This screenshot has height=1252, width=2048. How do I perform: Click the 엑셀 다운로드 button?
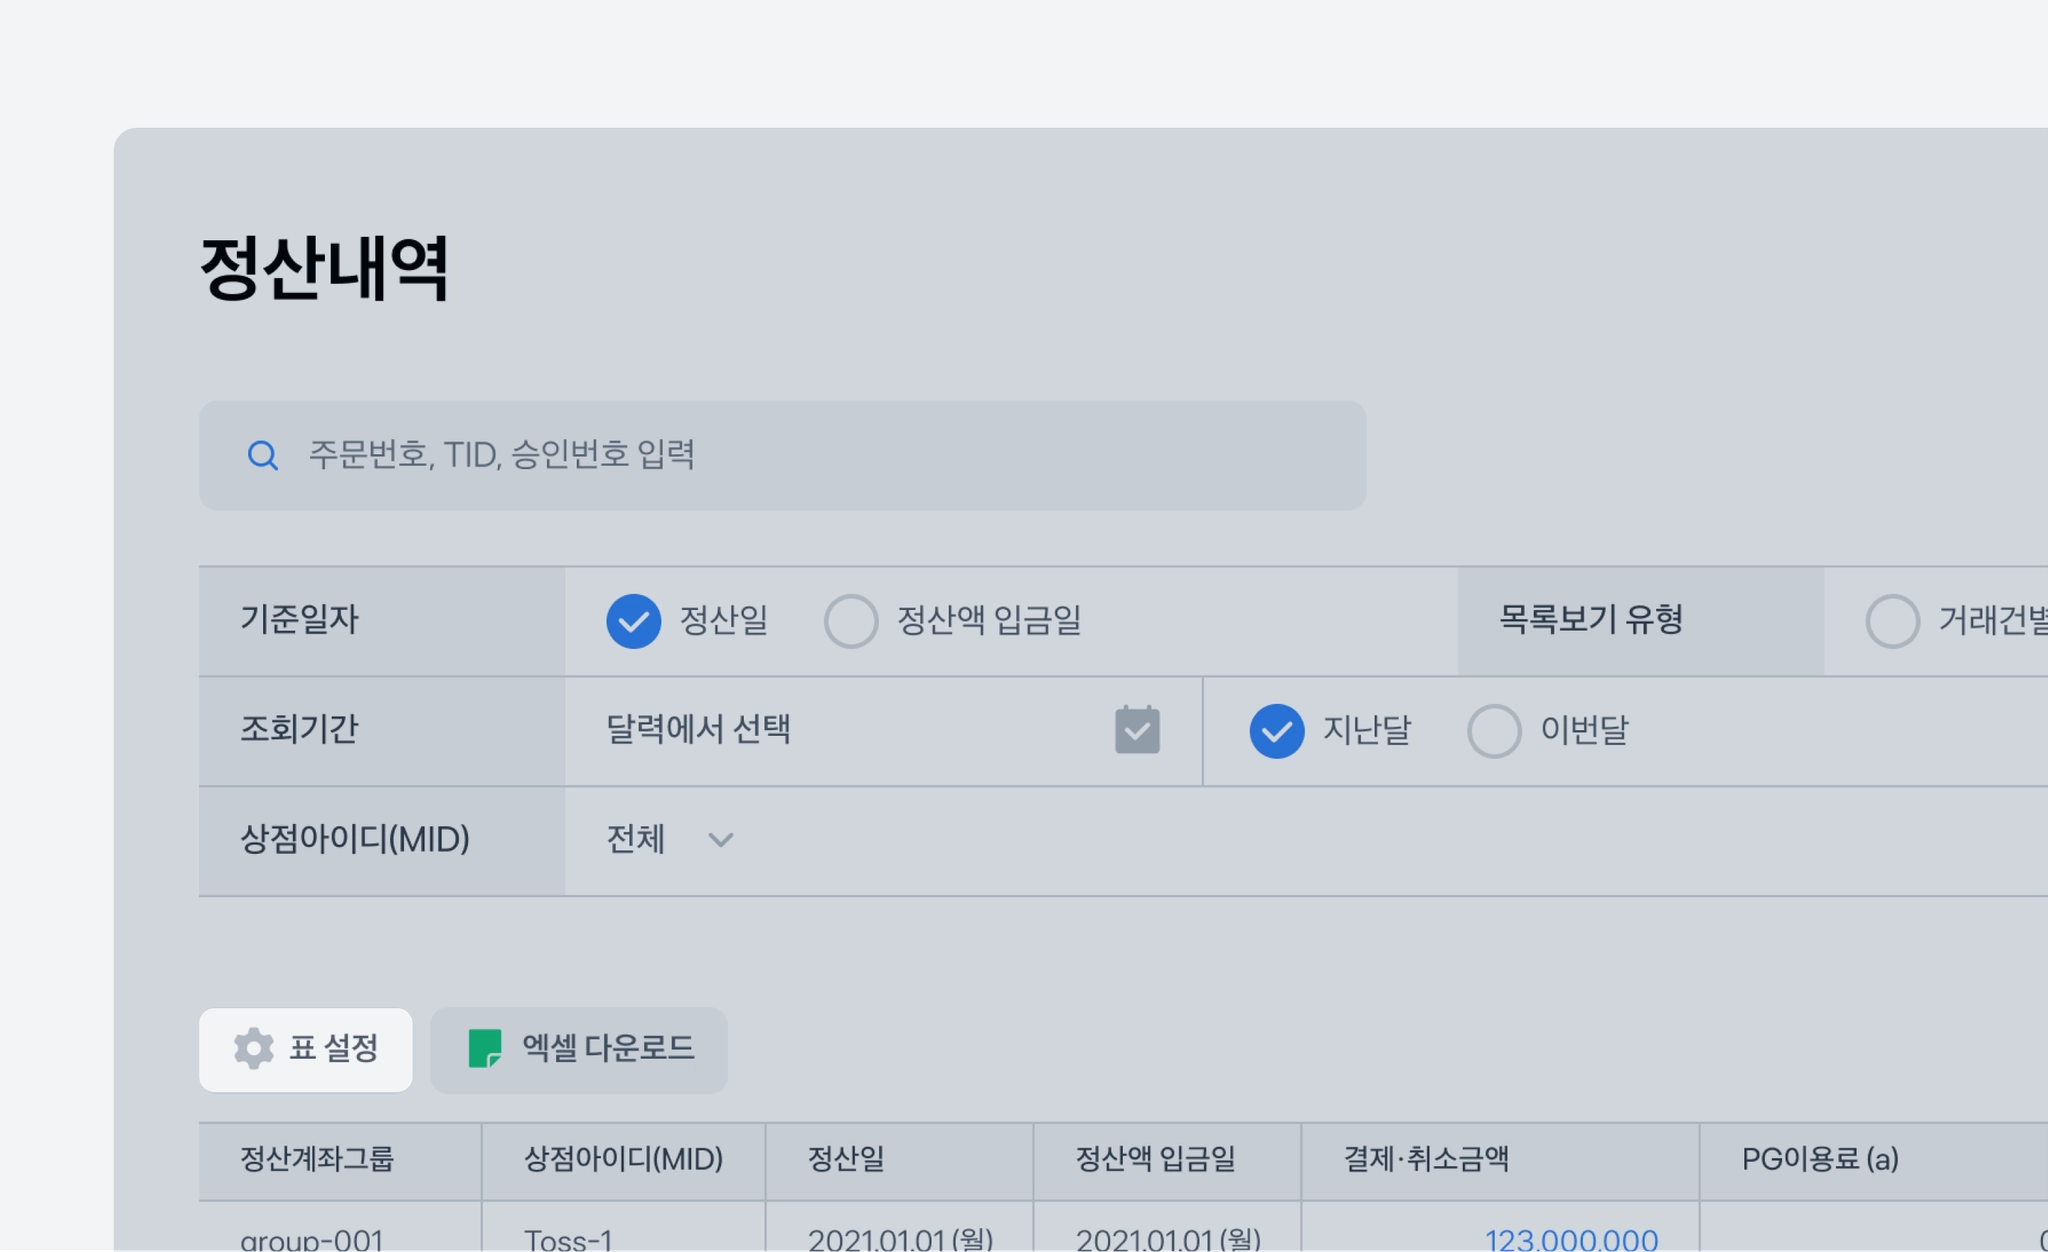(579, 1050)
